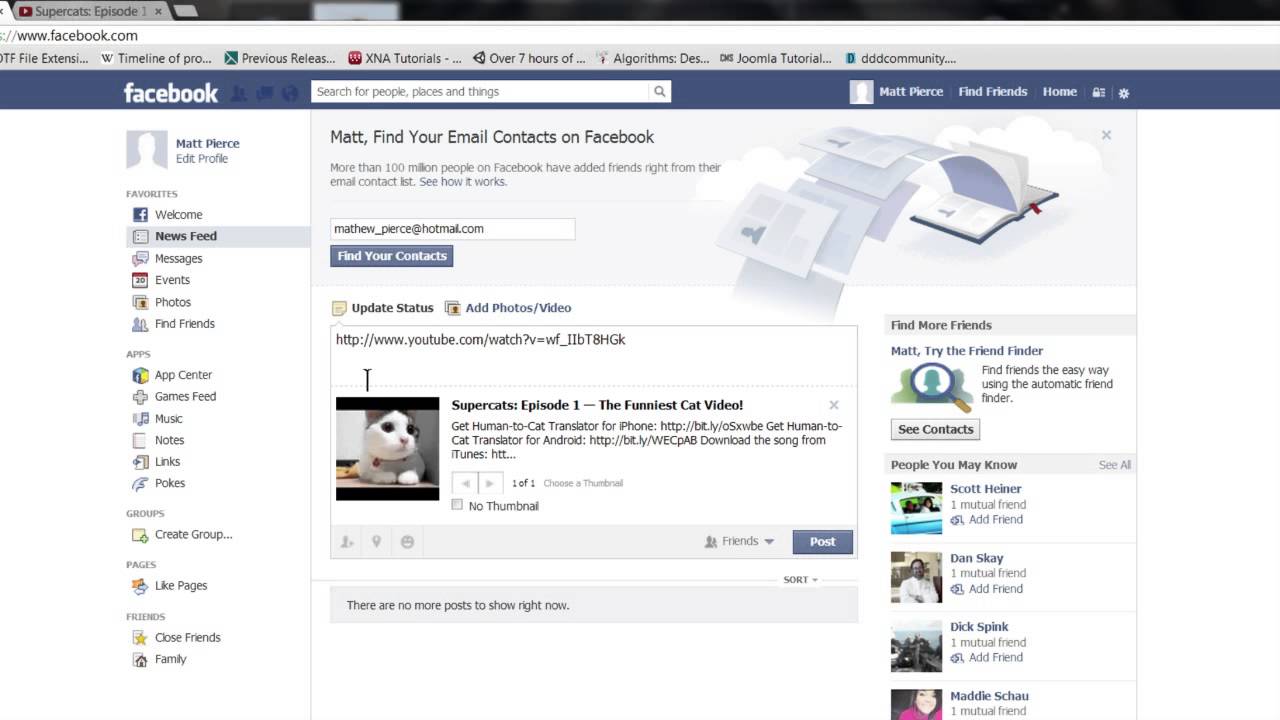Check the No Thumbnail checkbox

(457, 505)
